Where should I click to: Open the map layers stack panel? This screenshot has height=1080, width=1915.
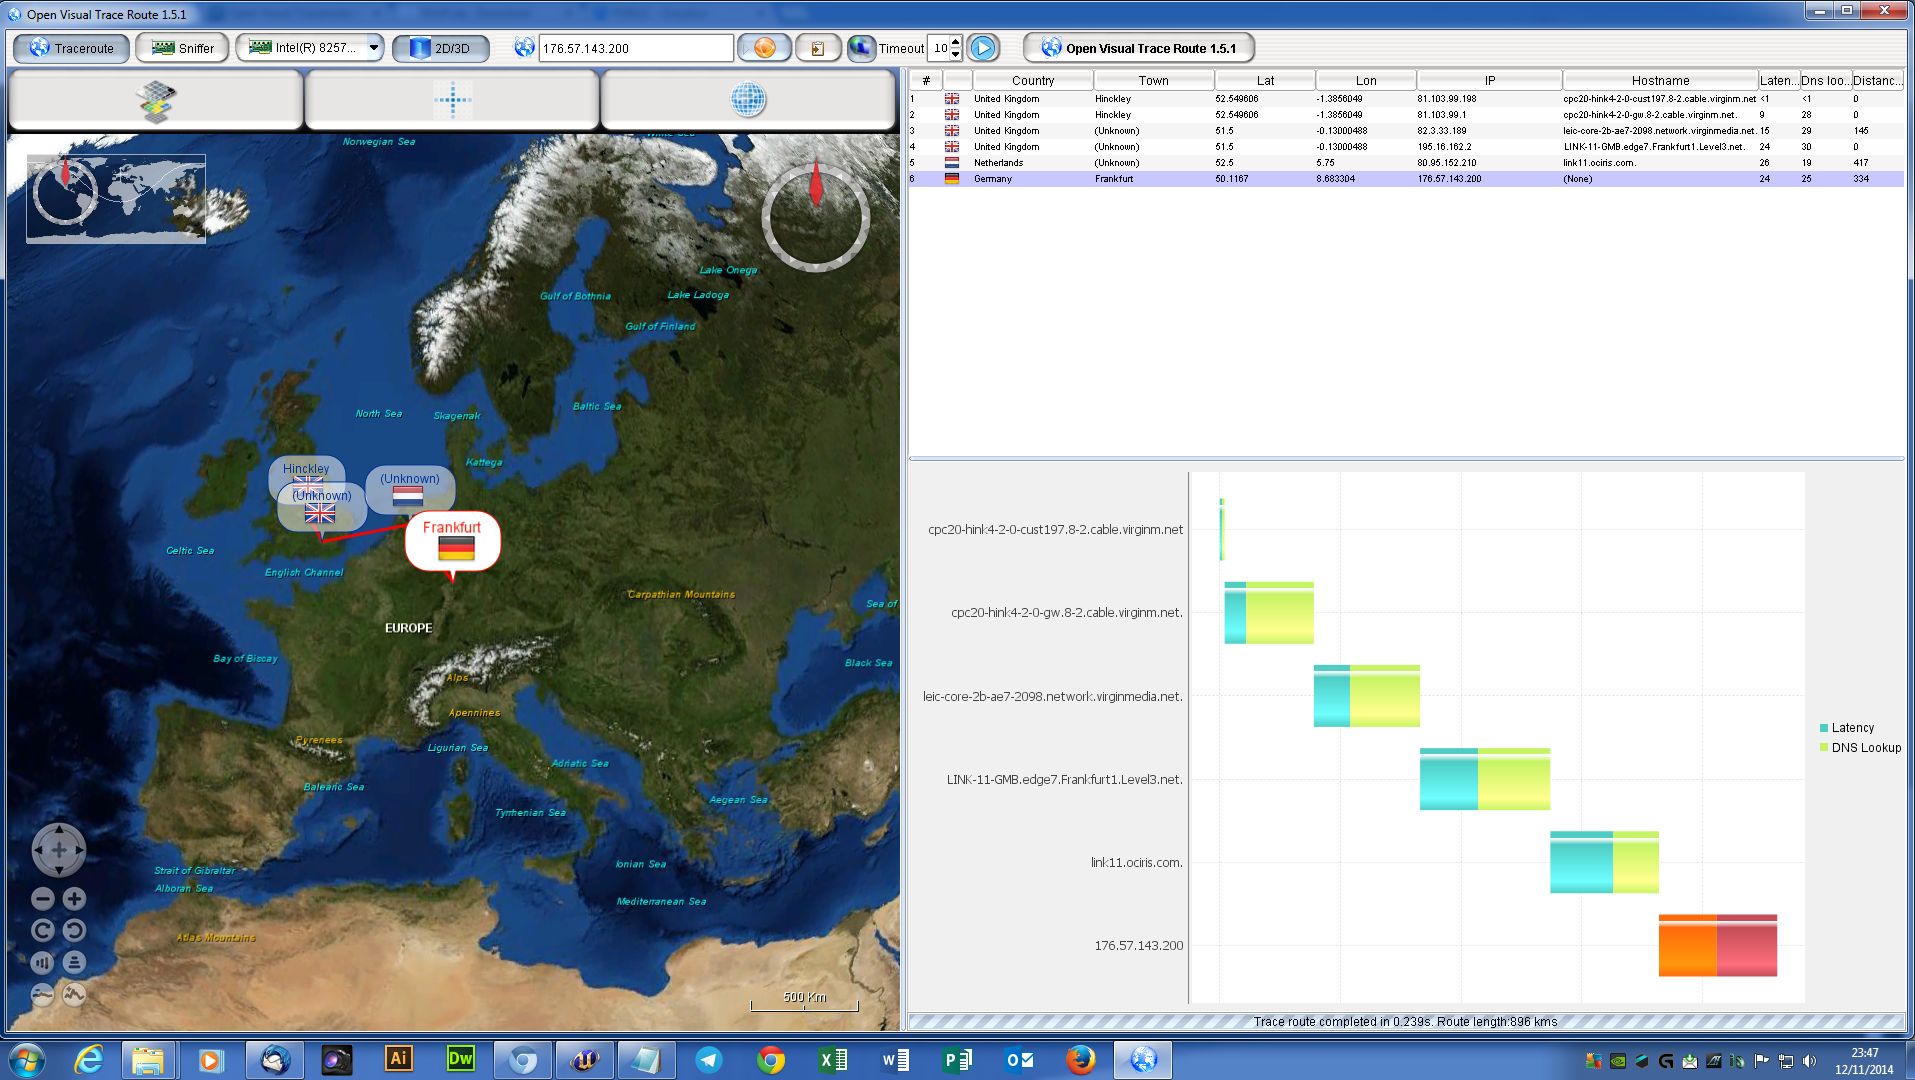(x=155, y=100)
